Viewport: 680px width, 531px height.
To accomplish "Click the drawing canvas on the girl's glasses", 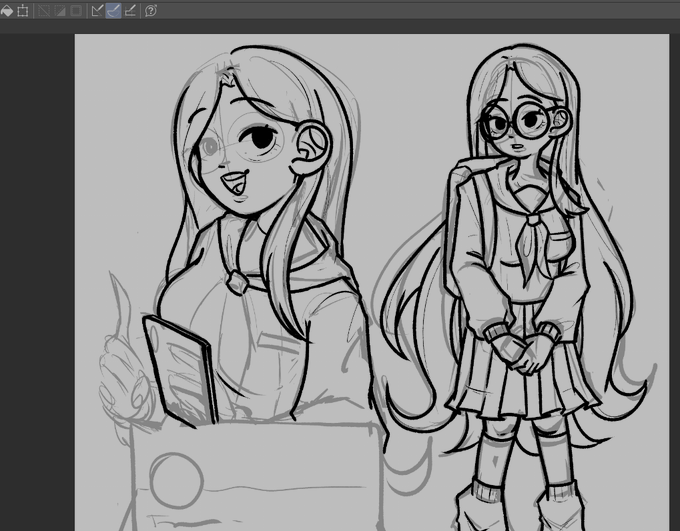I will coord(517,122).
